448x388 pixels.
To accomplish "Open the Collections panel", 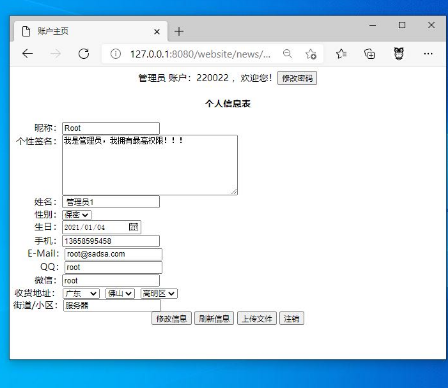I will click(369, 54).
